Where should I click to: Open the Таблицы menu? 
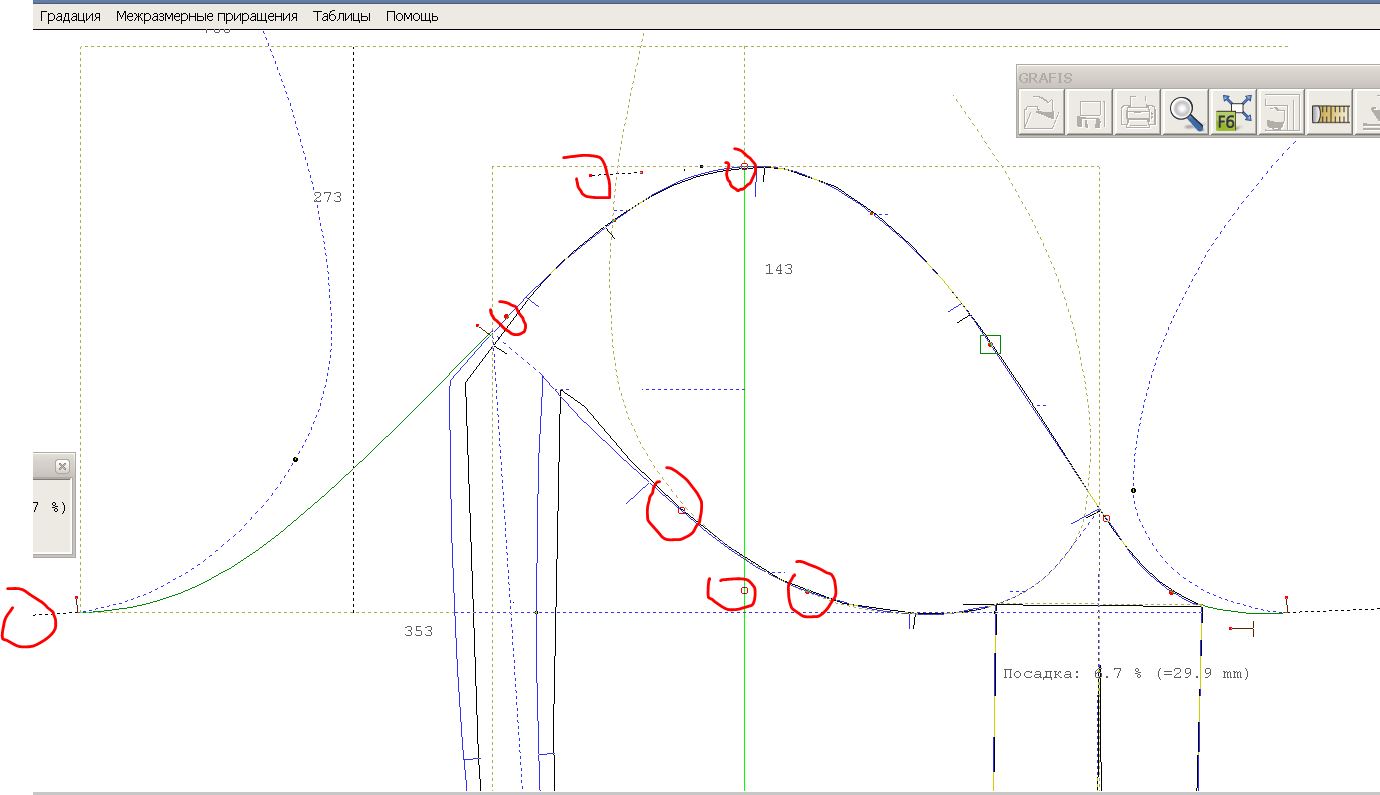point(342,16)
